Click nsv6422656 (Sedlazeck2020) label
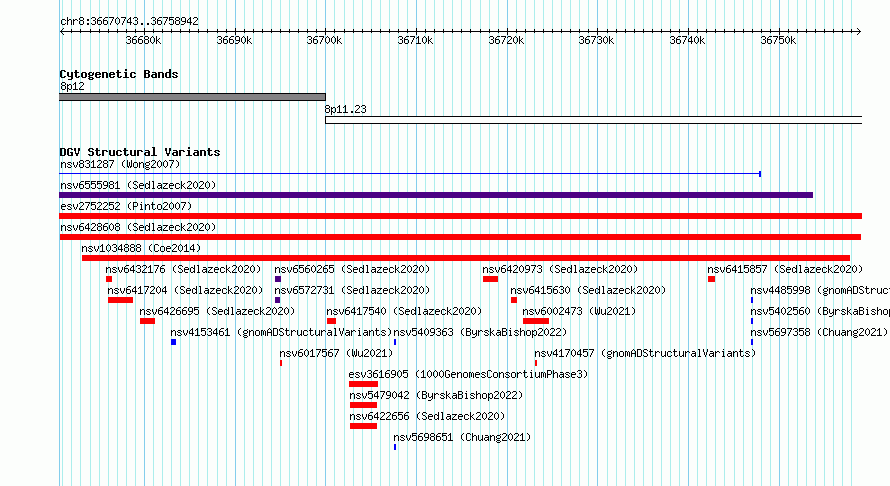The width and height of the screenshot is (890, 486). click(x=427, y=416)
